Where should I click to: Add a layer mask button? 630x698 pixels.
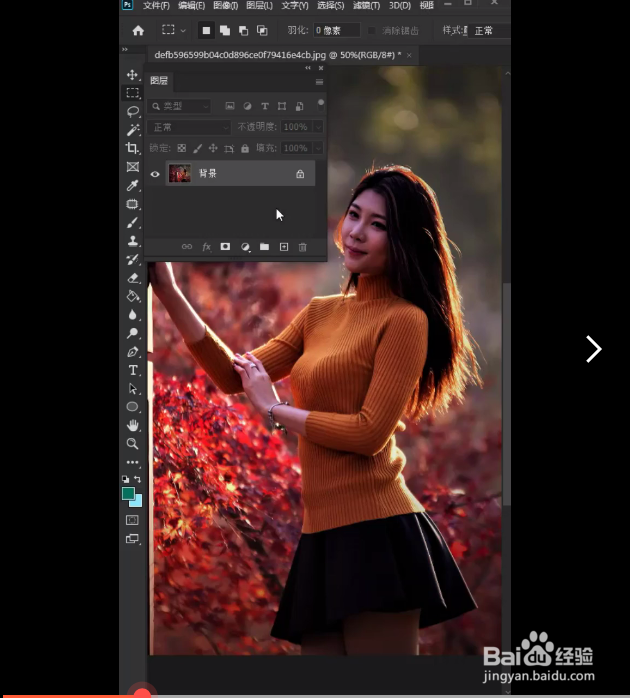(x=225, y=247)
